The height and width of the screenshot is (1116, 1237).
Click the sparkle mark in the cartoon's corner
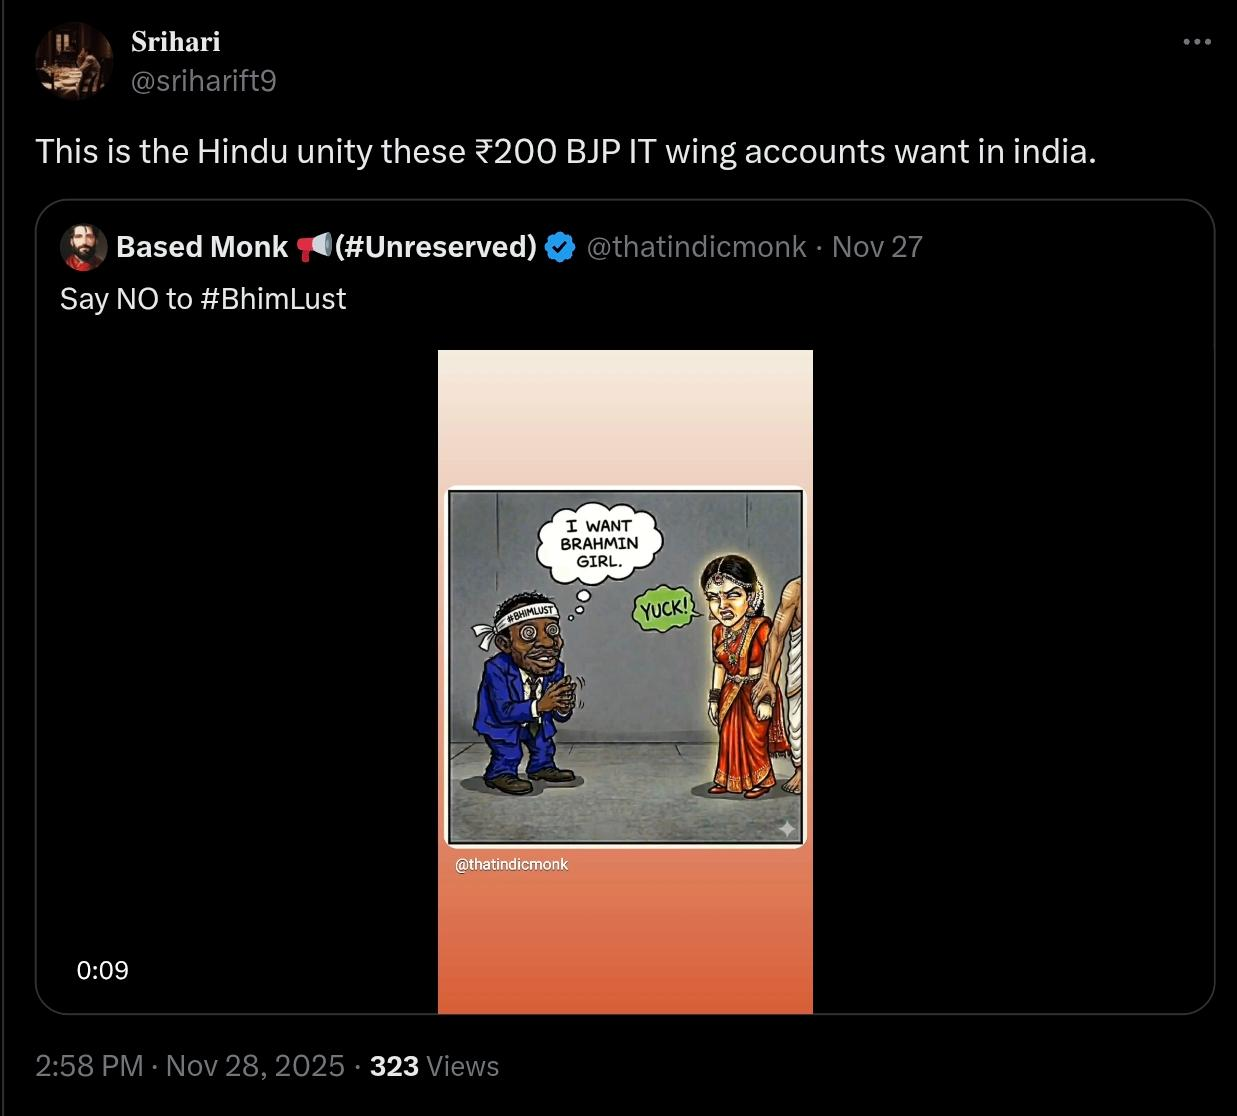[787, 828]
